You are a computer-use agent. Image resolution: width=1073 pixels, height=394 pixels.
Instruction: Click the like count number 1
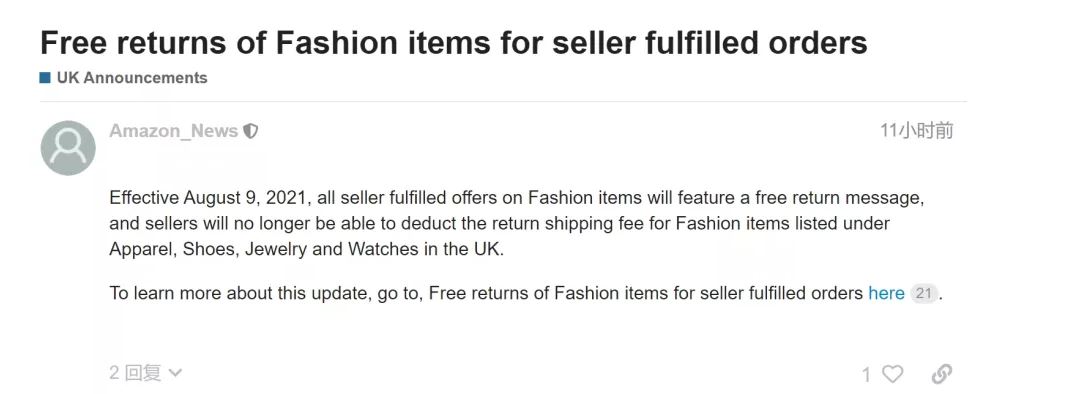coord(866,374)
